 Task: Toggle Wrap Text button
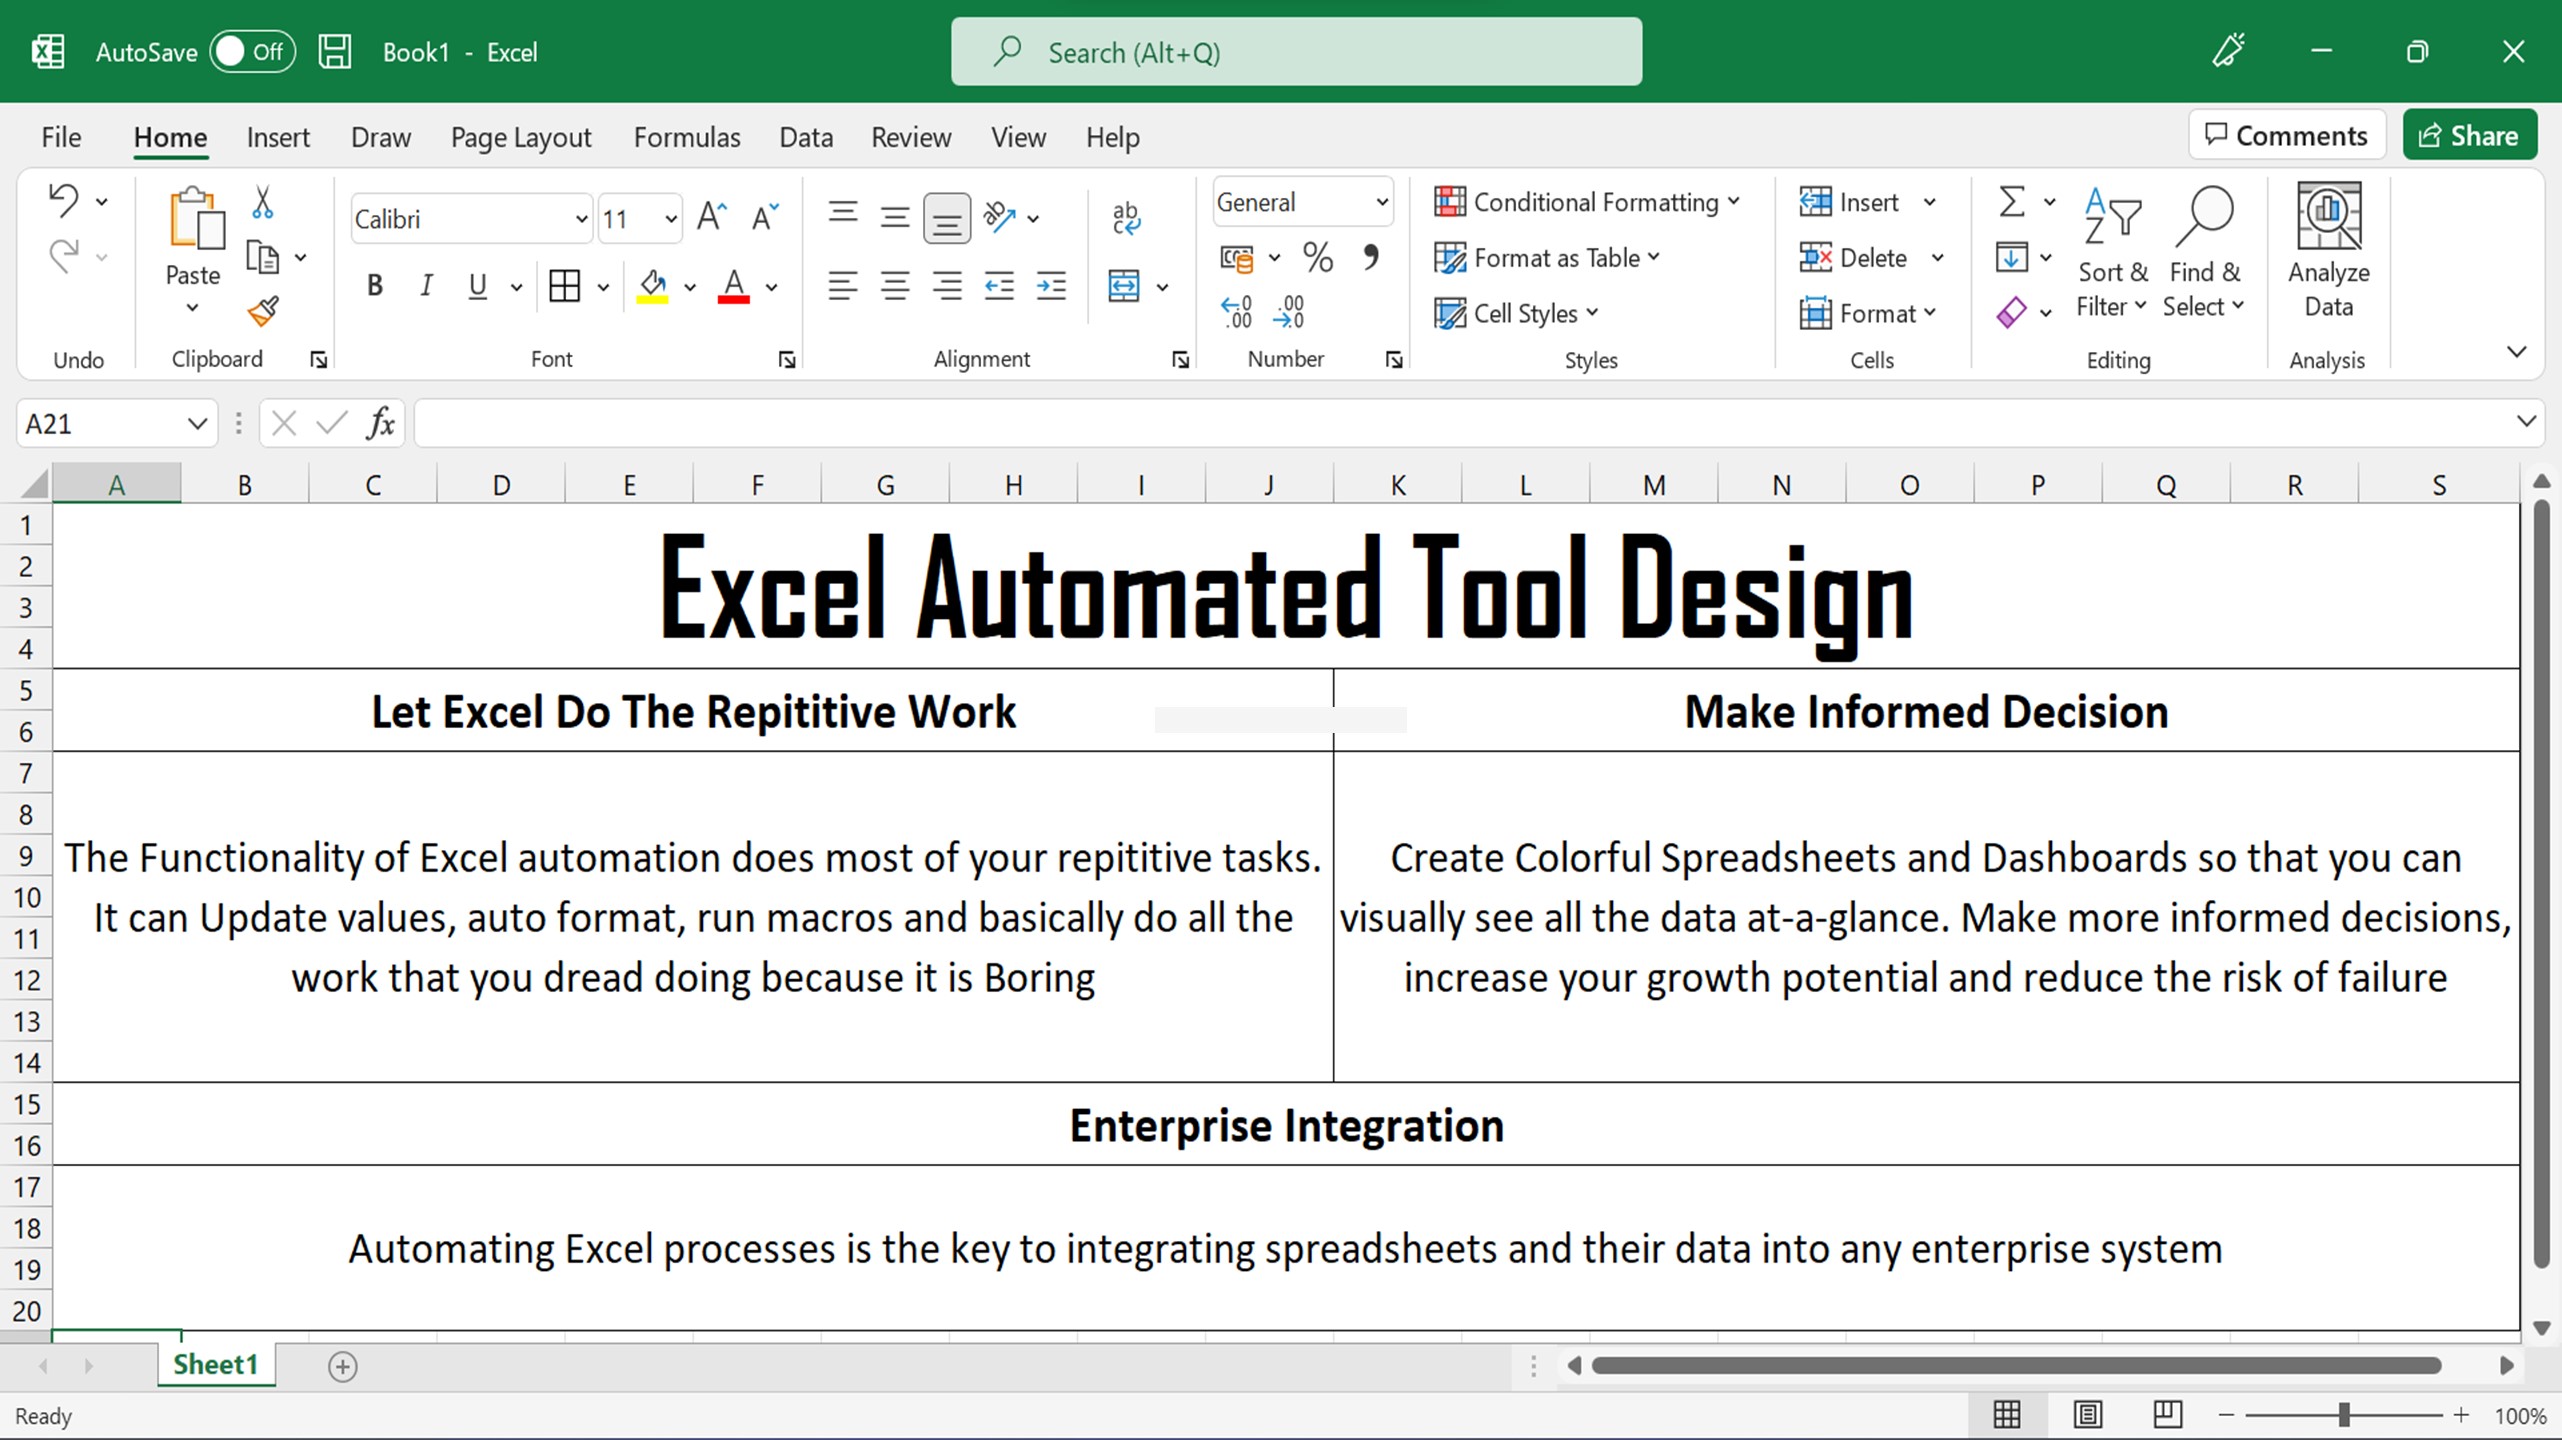click(1126, 217)
